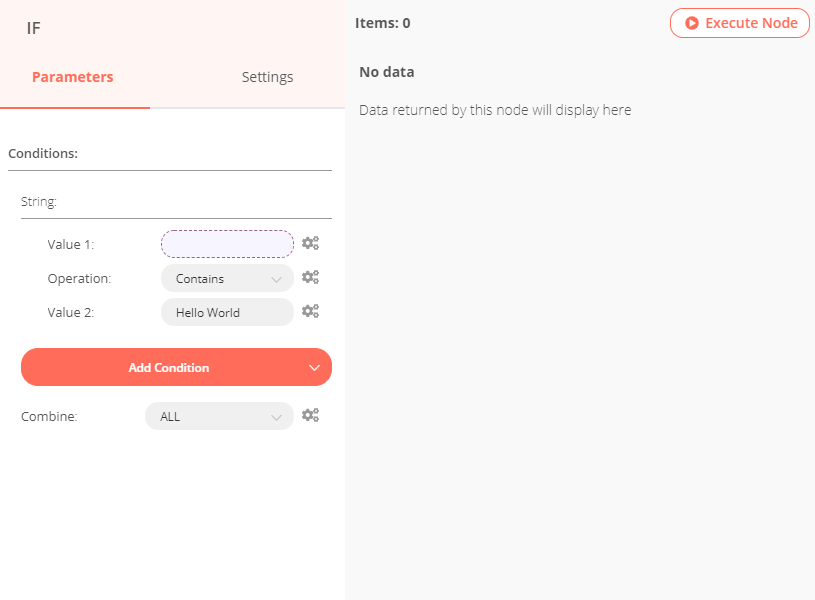Click the 'Data returned by this node' message
815x600 pixels.
tap(495, 110)
